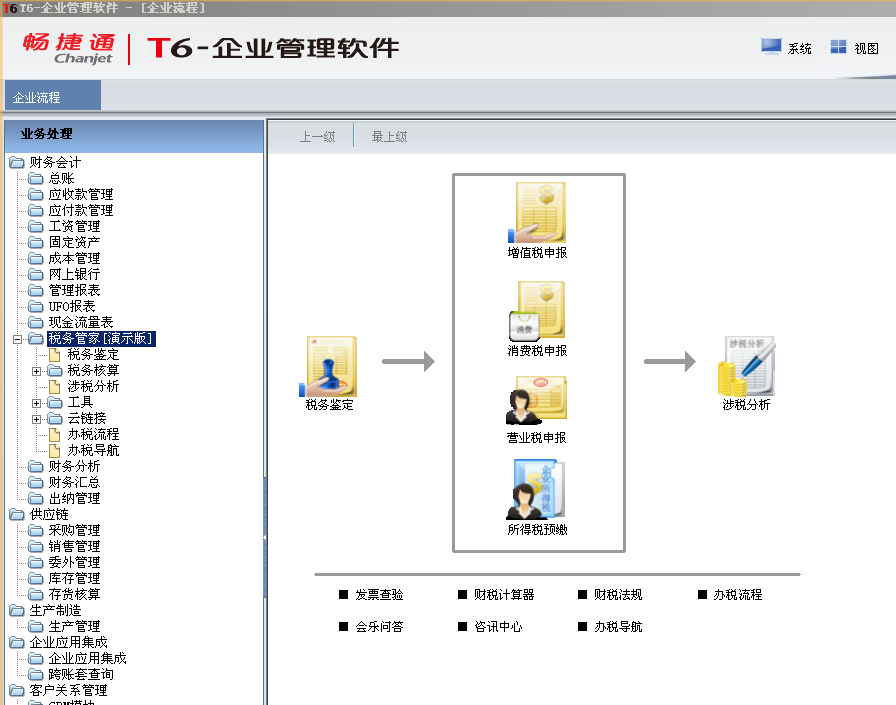Viewport: 896px width, 705px height.
Task: Select 现金流量表 in the tree
Action: pyautogui.click(x=81, y=323)
